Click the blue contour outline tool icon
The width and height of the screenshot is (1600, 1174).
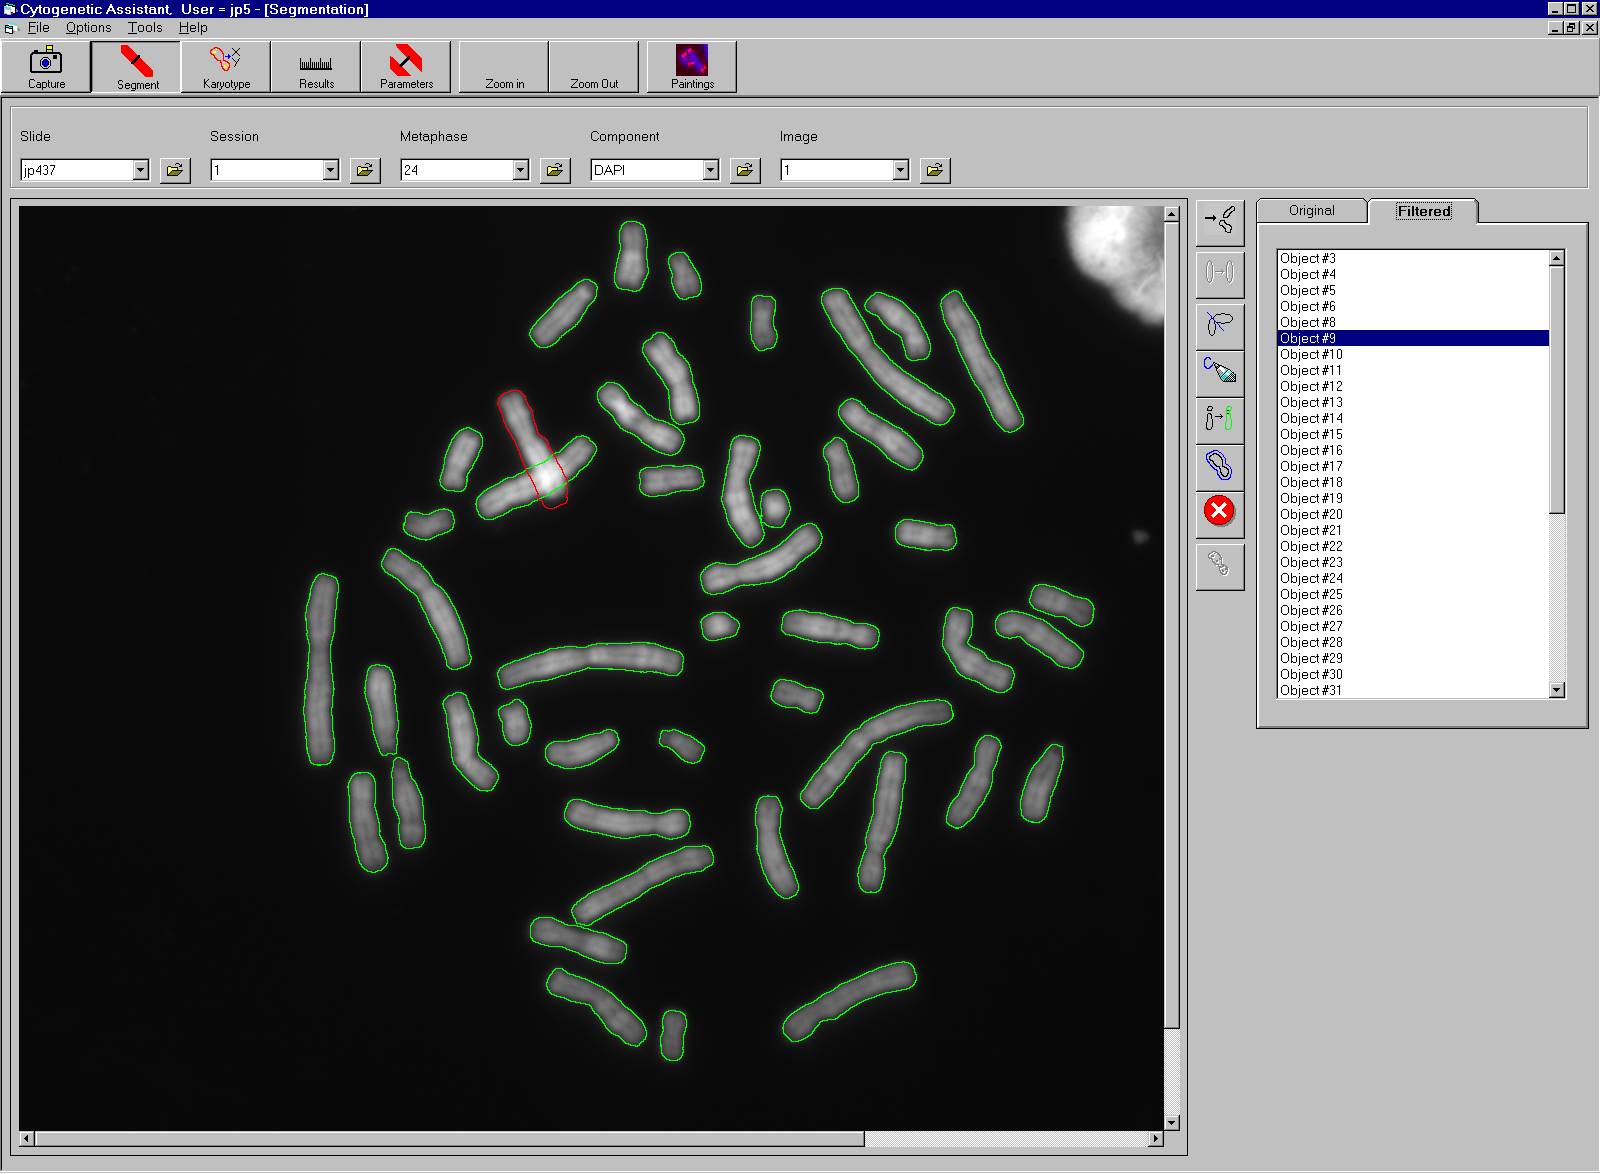point(1220,467)
